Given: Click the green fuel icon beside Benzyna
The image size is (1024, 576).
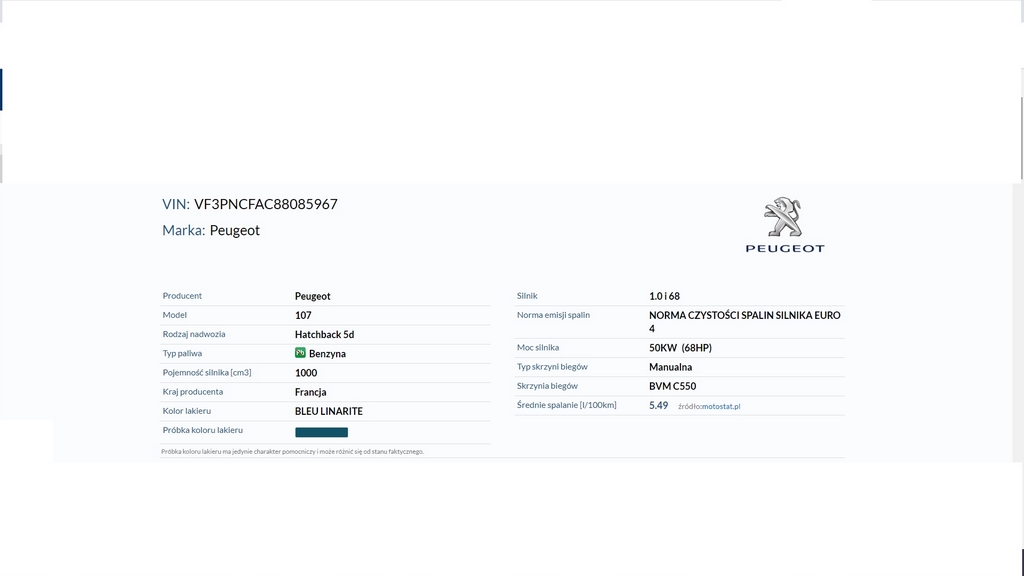Looking at the screenshot, I should (300, 353).
